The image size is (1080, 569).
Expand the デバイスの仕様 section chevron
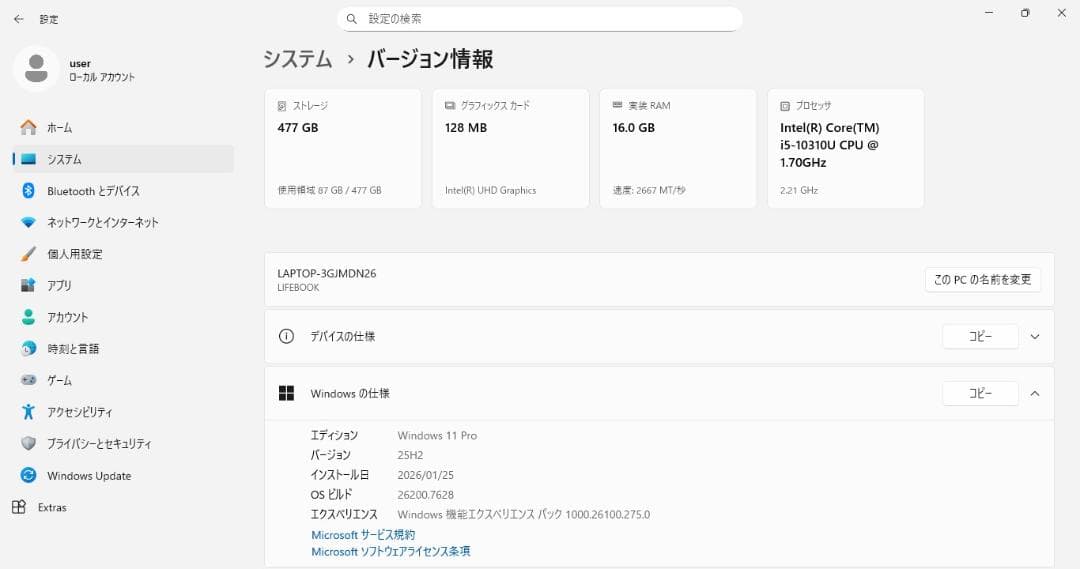pyautogui.click(x=1035, y=337)
